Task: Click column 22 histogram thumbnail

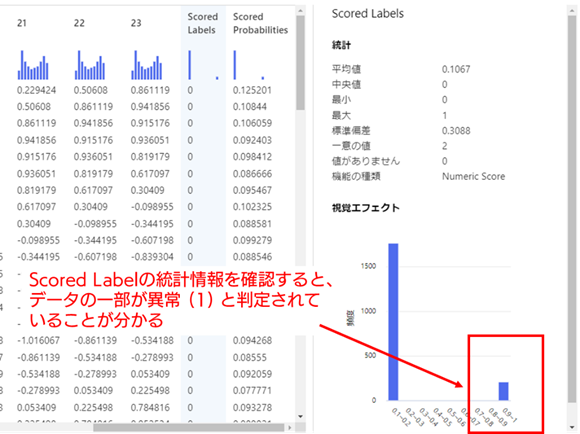Action: click(x=90, y=65)
